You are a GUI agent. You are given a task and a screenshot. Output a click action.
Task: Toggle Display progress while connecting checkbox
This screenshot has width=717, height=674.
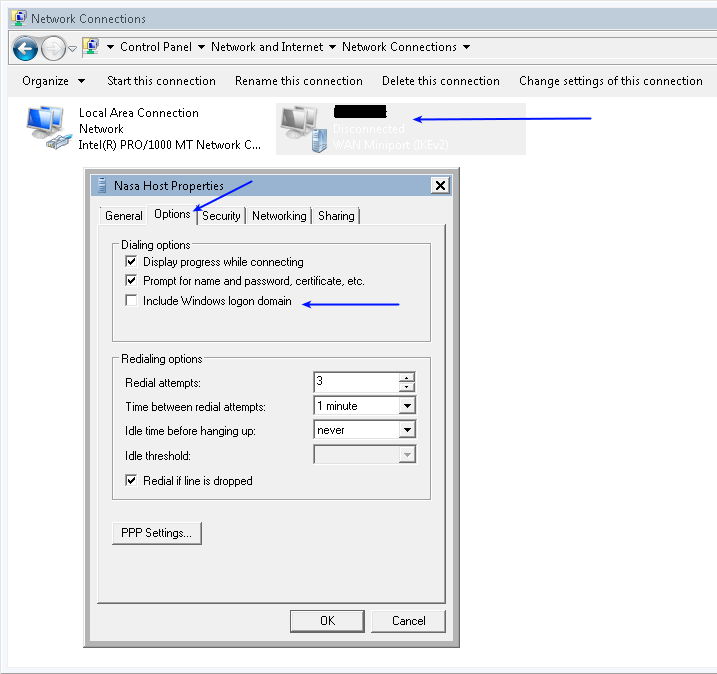(131, 262)
